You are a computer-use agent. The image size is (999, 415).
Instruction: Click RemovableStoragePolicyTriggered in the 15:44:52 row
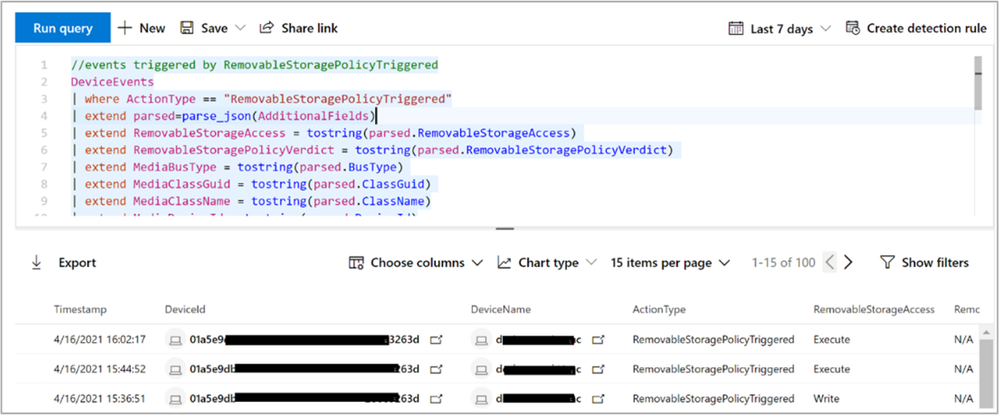714,369
